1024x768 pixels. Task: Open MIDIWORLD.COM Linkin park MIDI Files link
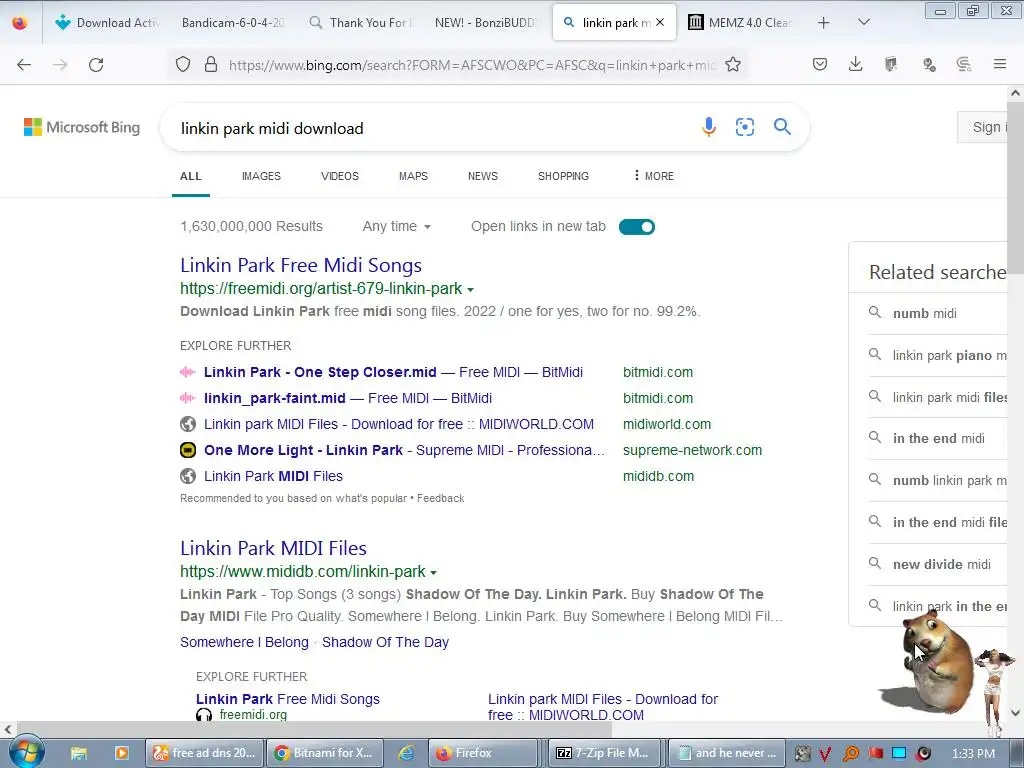399,424
